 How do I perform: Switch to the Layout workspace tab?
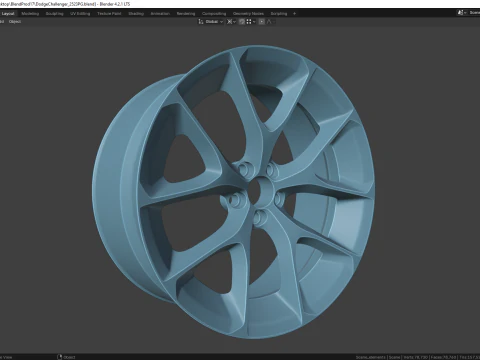pos(7,14)
